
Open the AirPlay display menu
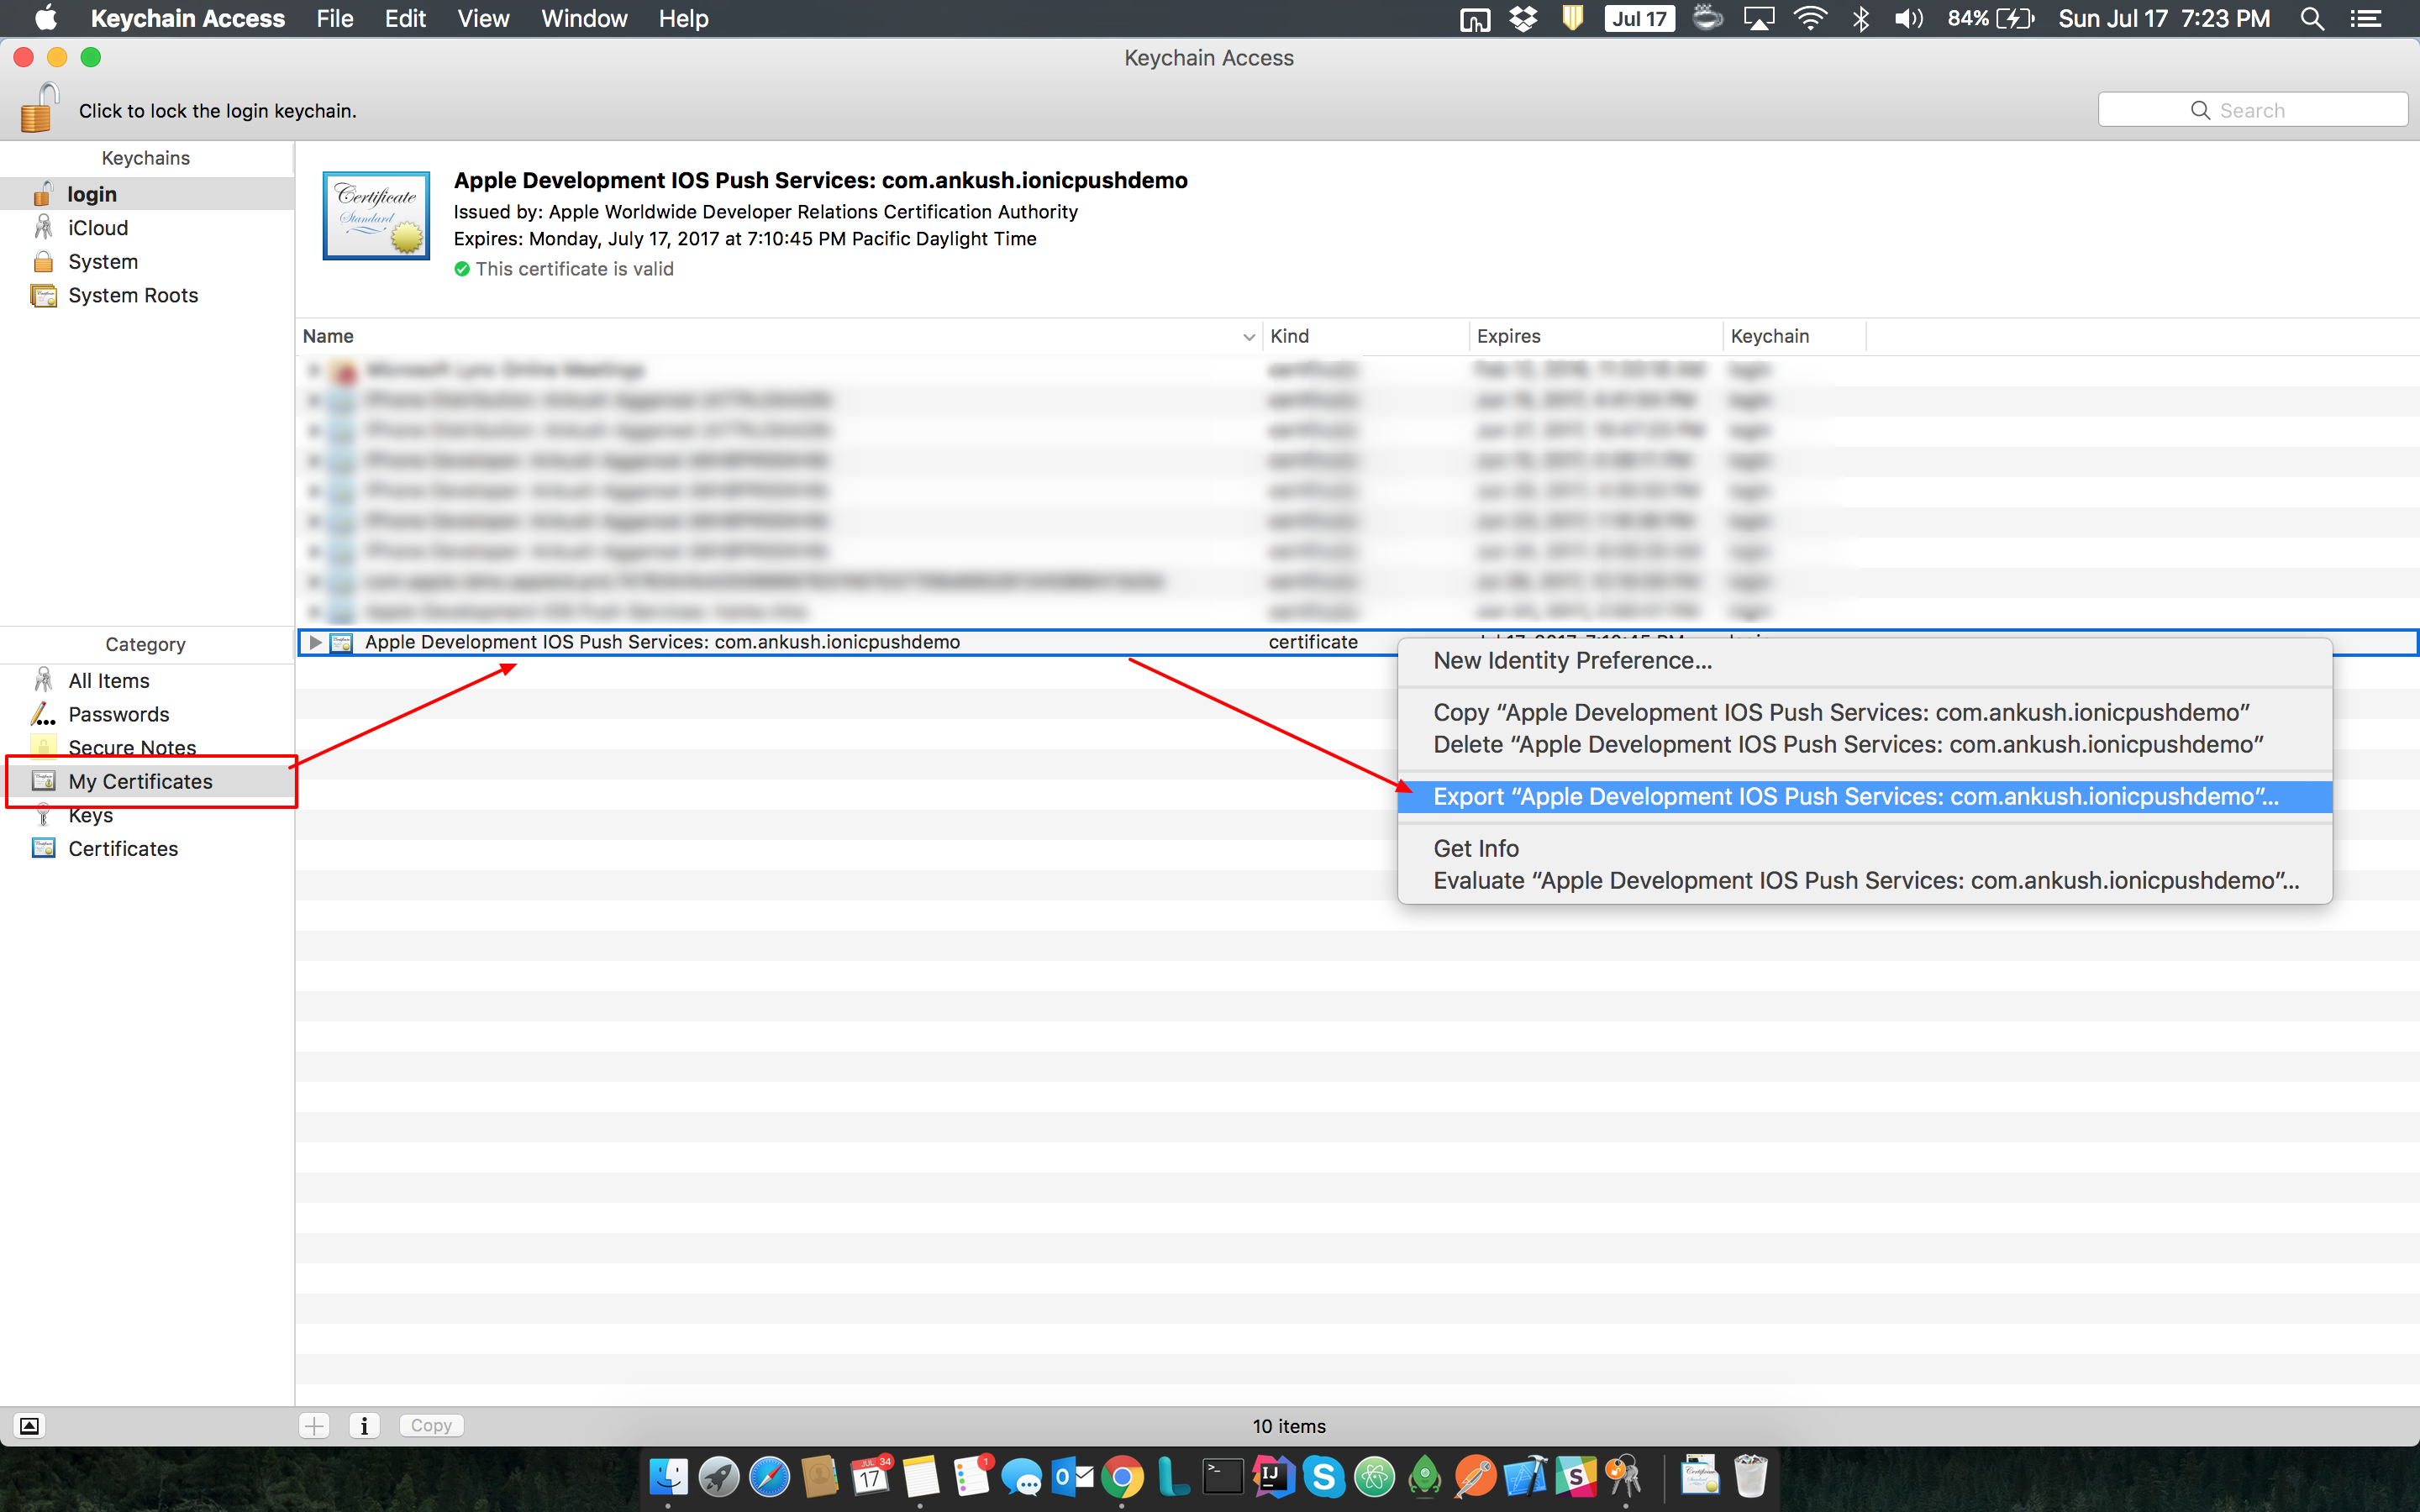tap(1759, 18)
